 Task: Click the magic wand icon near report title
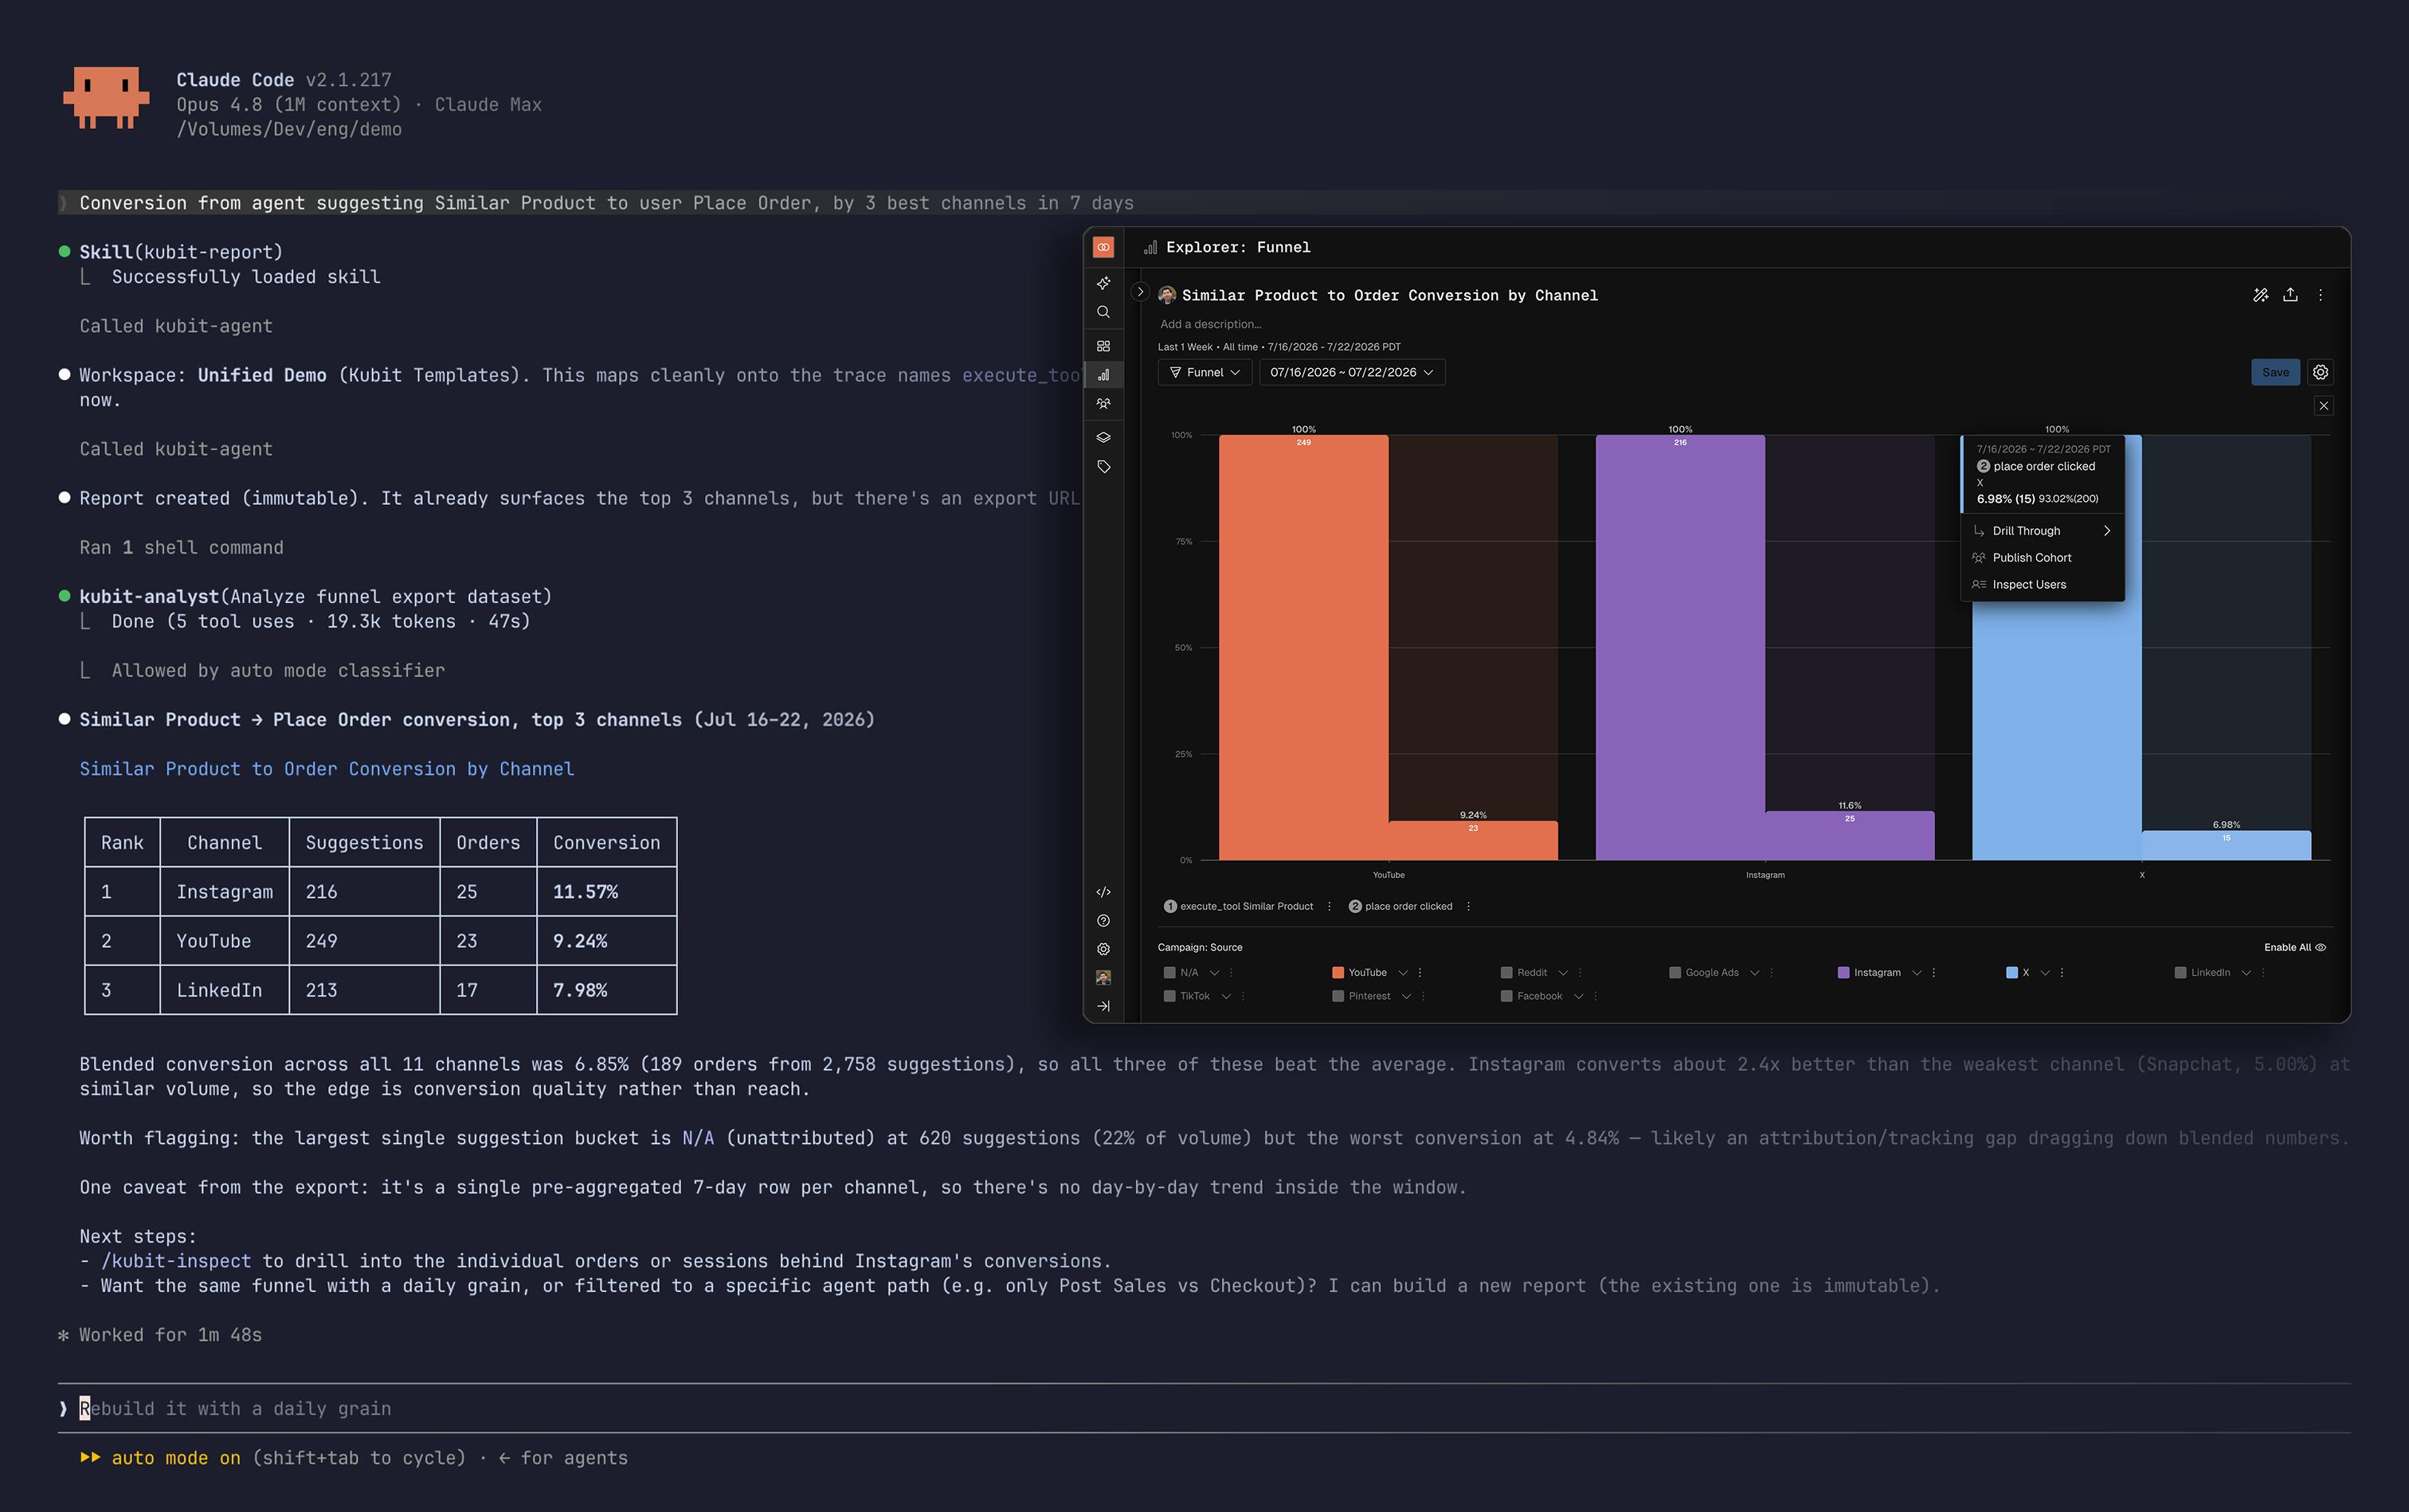(x=2260, y=295)
